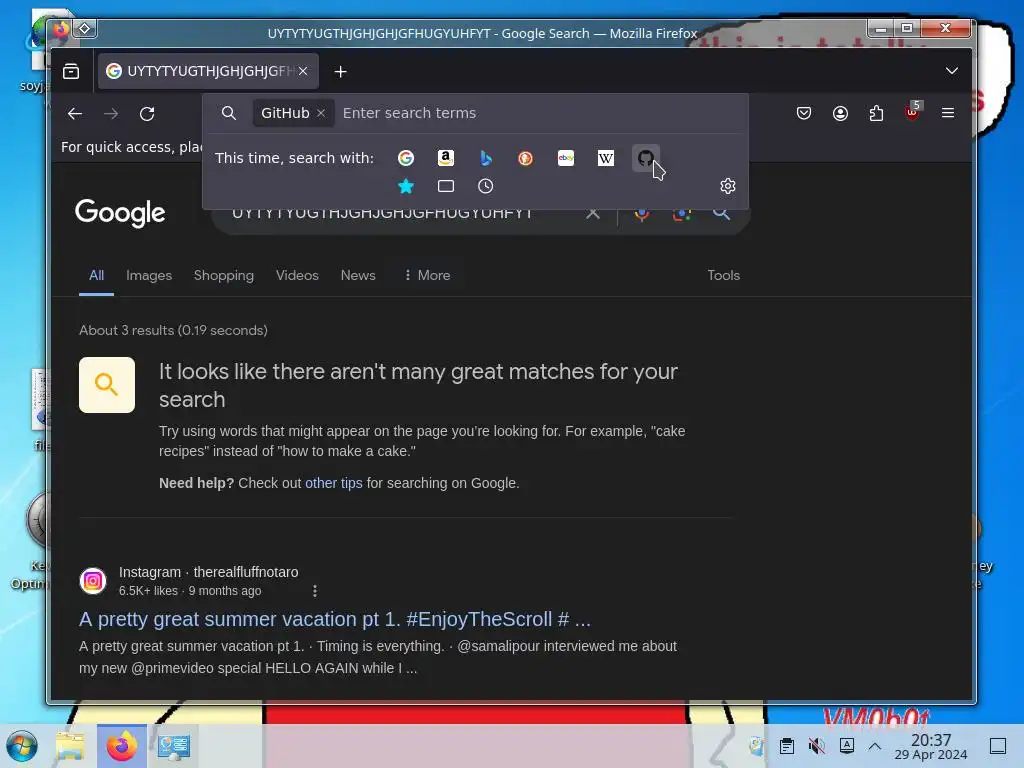1024x768 pixels.
Task: Choose Bing as one-off search engine
Action: [x=485, y=158]
